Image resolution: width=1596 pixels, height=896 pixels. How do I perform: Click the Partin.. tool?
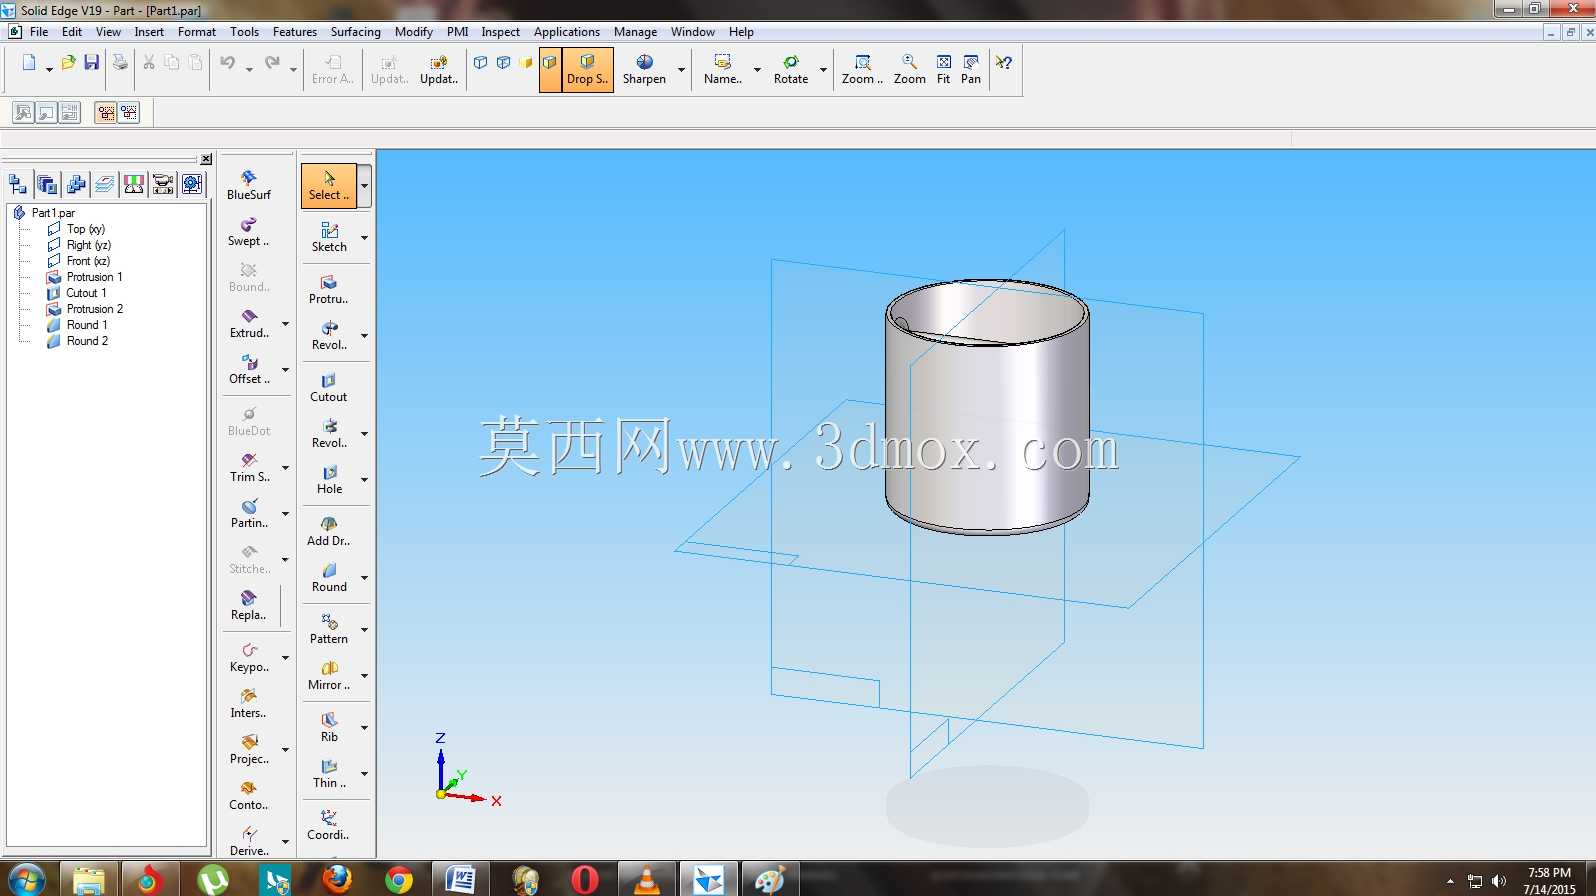249,513
